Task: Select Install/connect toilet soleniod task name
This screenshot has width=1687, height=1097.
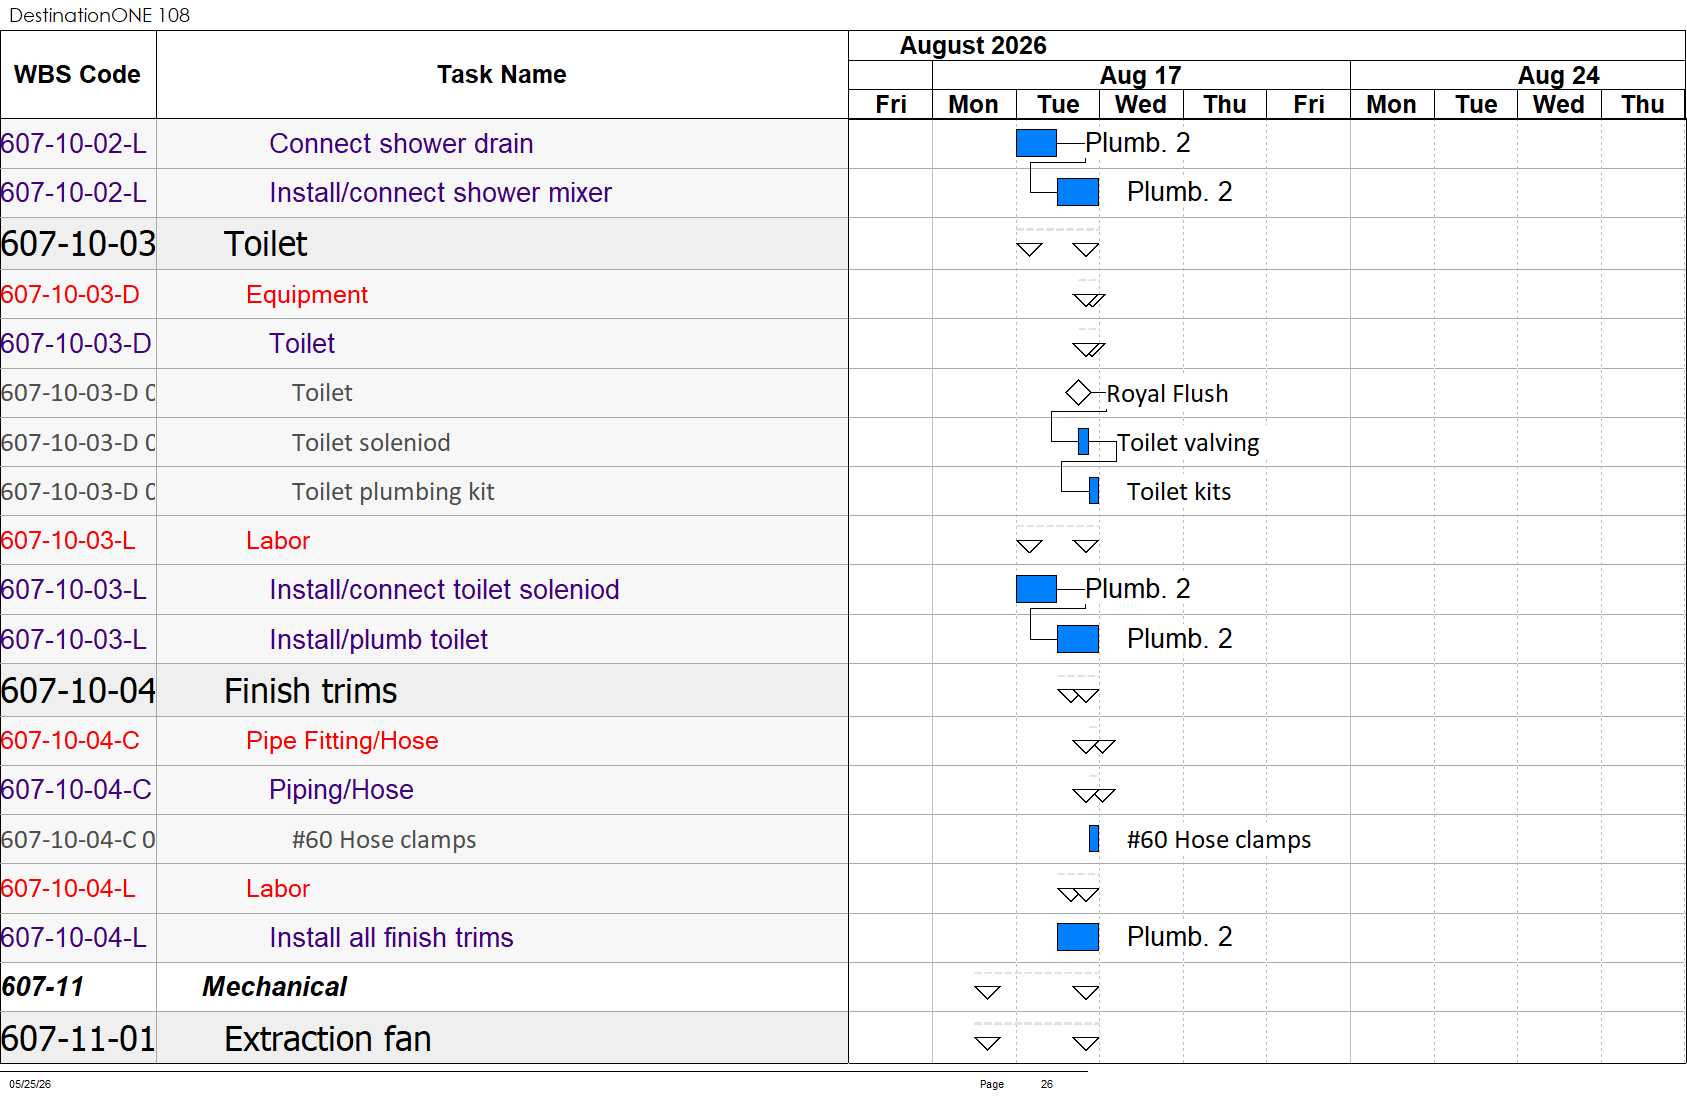Action: (444, 590)
